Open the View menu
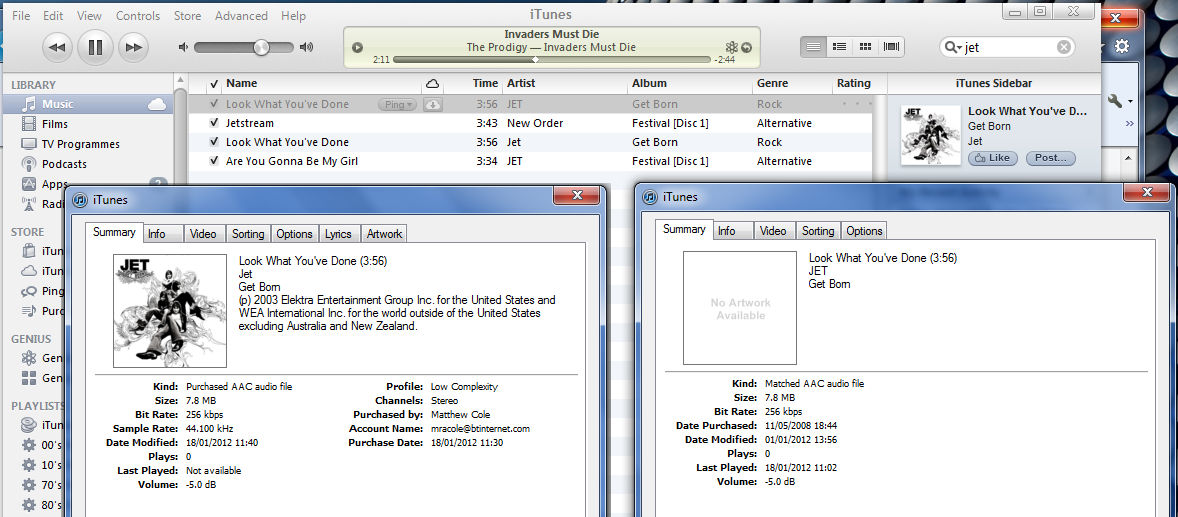 click(89, 15)
